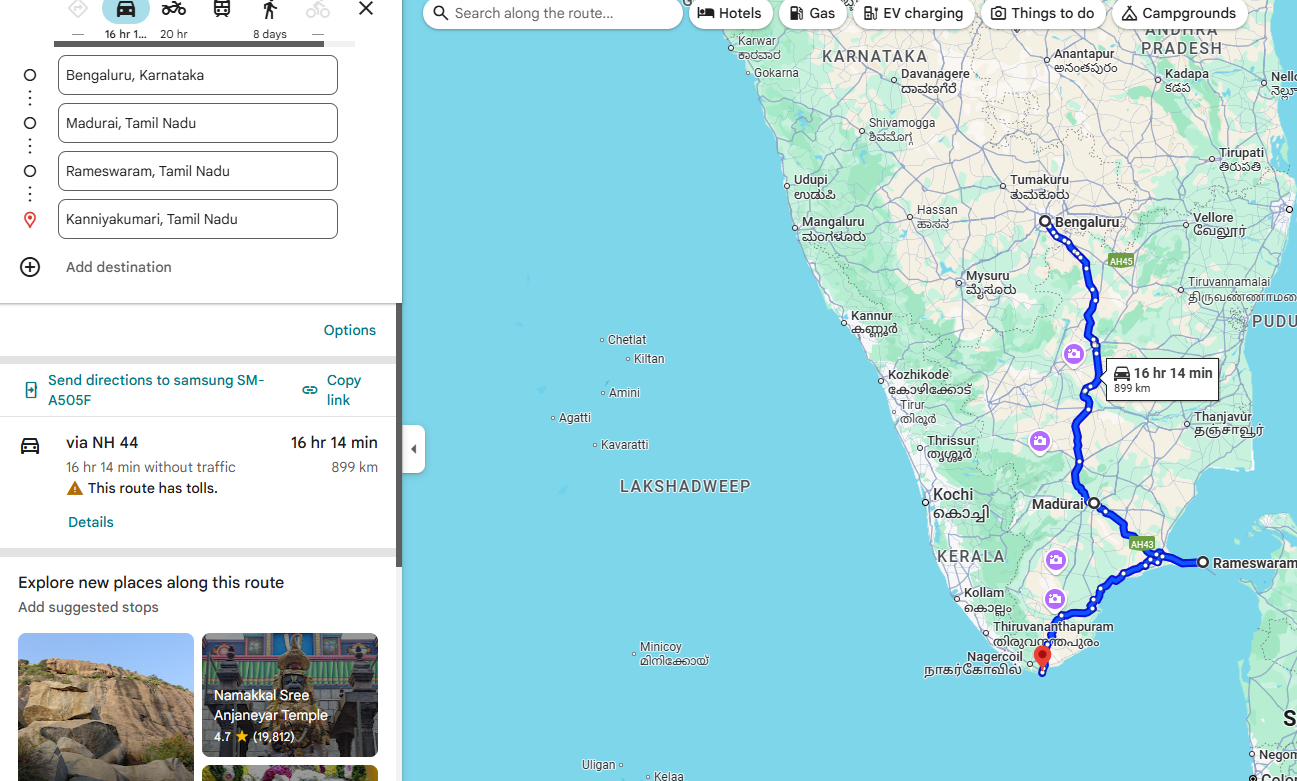The height and width of the screenshot is (781, 1297).
Task: Click the 899 km distance text
Action: click(x=354, y=467)
